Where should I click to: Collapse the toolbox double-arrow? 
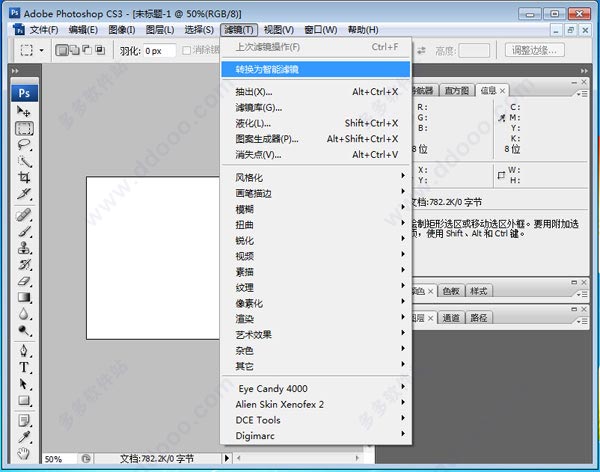pyautogui.click(x=15, y=71)
